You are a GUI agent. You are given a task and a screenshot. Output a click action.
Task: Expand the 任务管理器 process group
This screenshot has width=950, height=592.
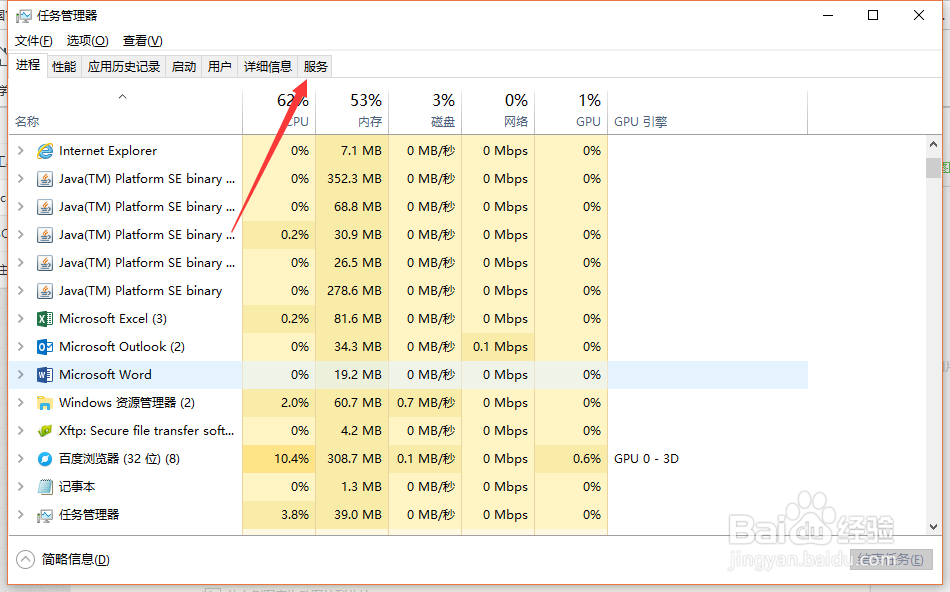point(21,515)
